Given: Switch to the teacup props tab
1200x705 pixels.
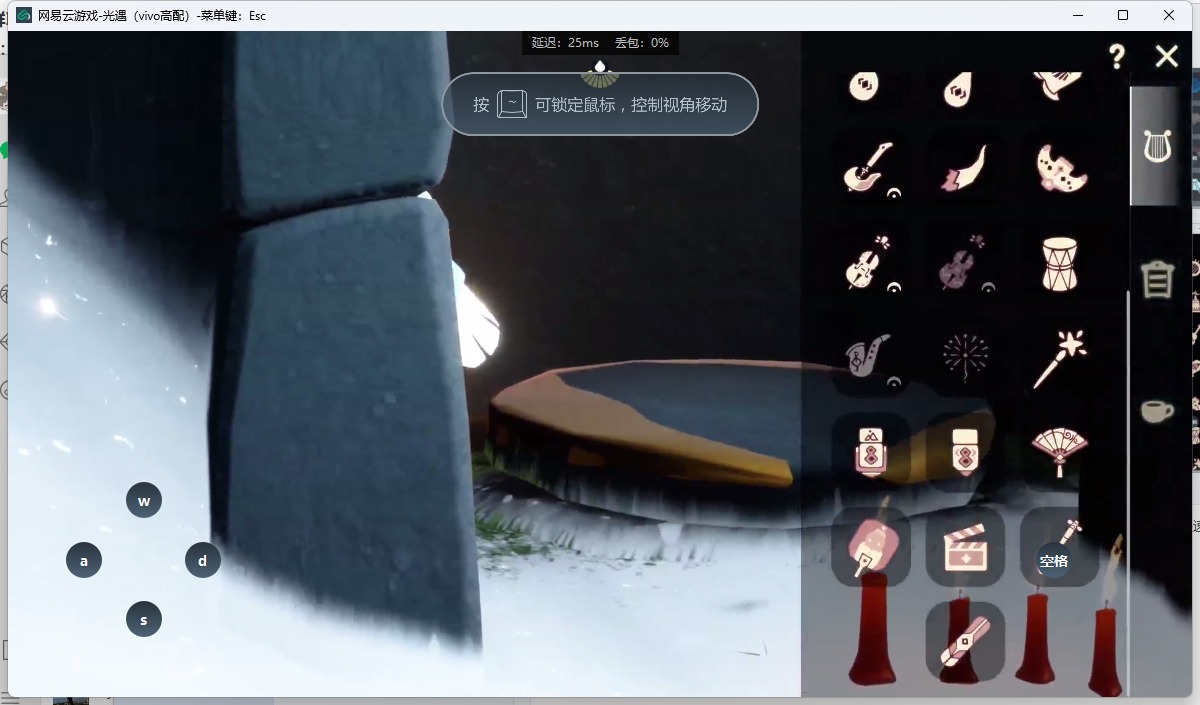Looking at the screenshot, I should click(x=1157, y=410).
